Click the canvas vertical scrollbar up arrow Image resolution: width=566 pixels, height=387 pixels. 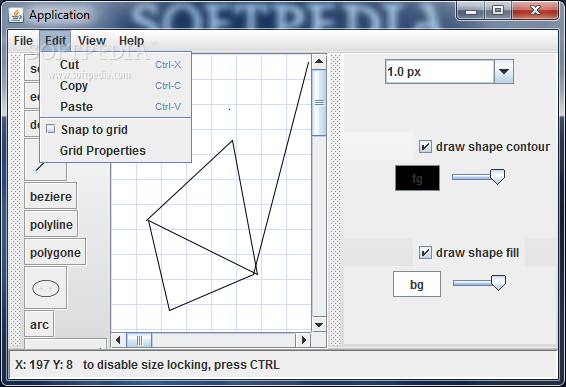tap(319, 61)
